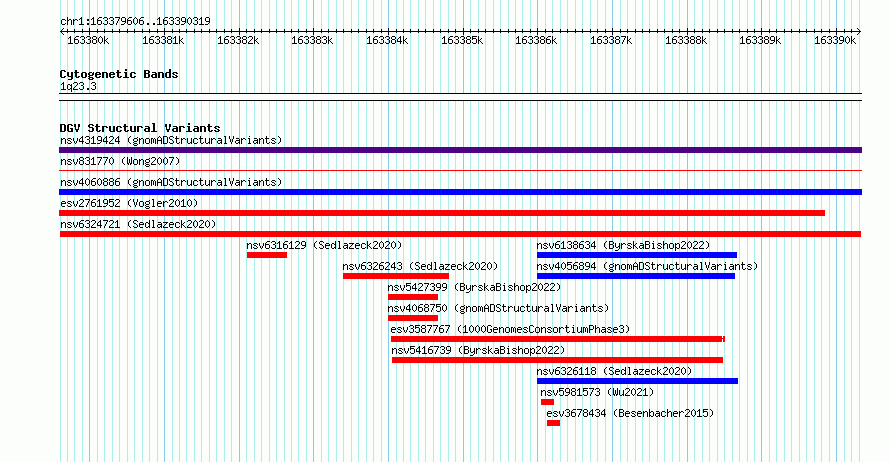890x462 pixels.
Task: Click the Cytogenetic Bands track title
Action: (x=119, y=74)
